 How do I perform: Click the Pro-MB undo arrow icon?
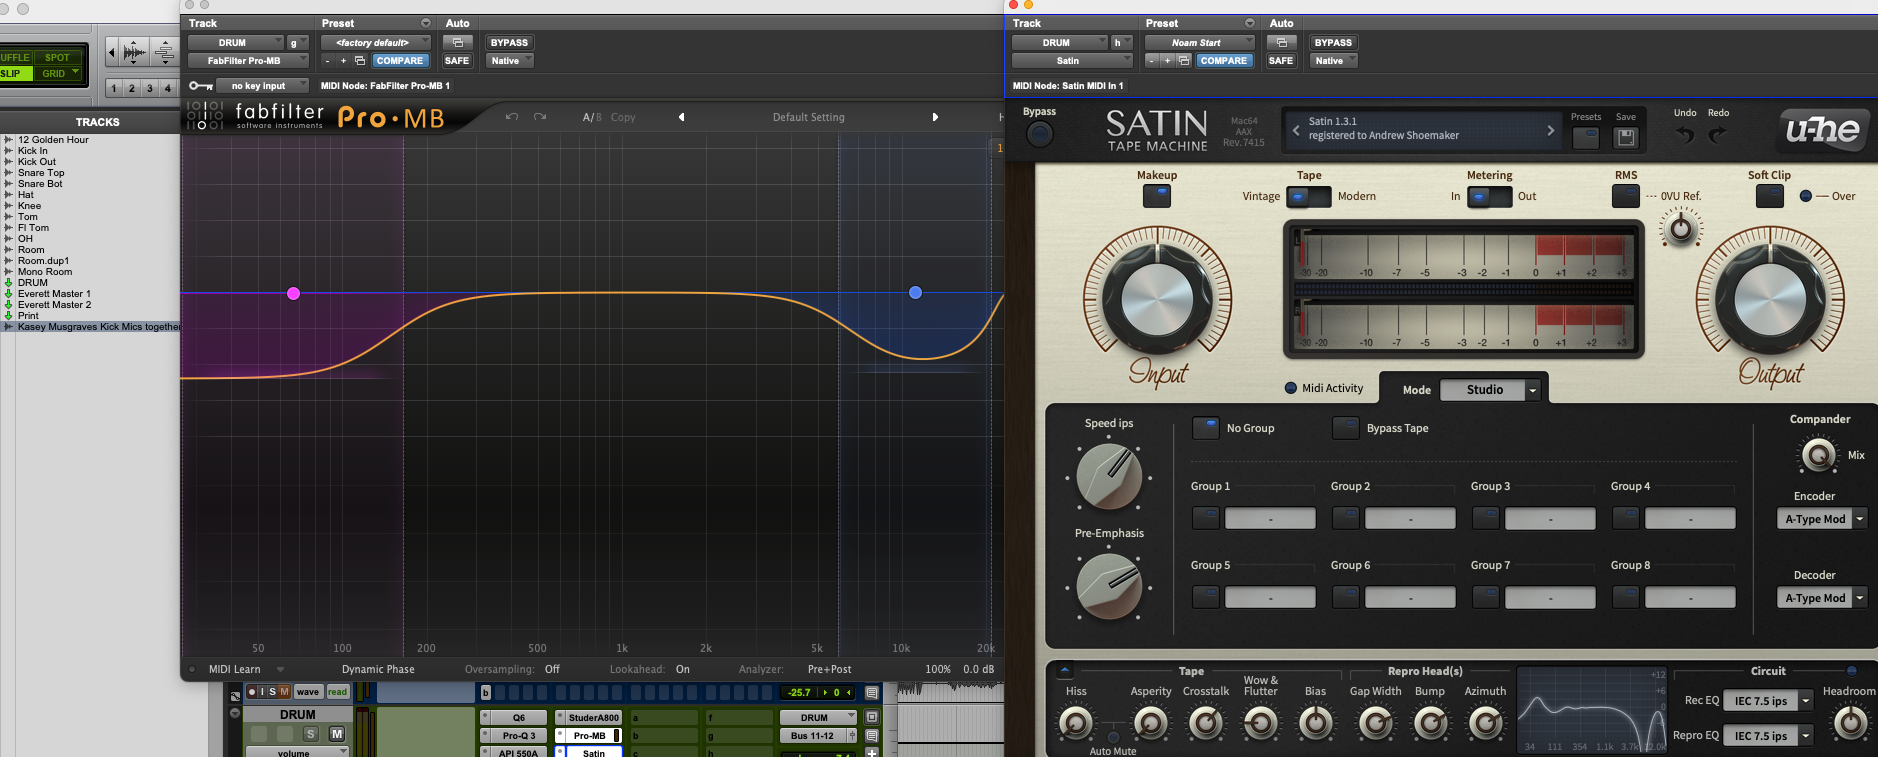[x=512, y=117]
